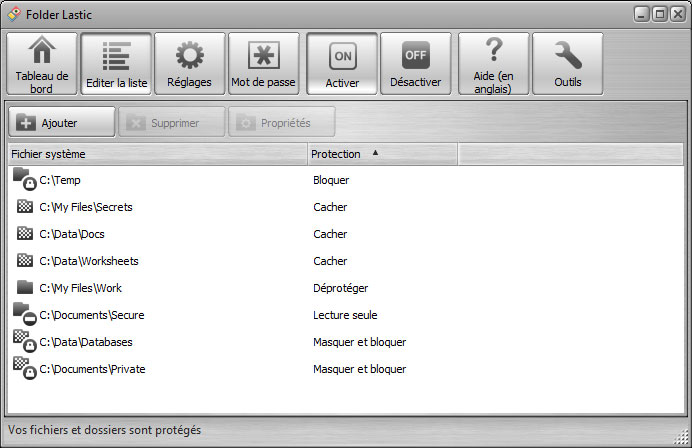Click Bloquer protection value for C:\Temp
692x448 pixels.
pos(331,180)
